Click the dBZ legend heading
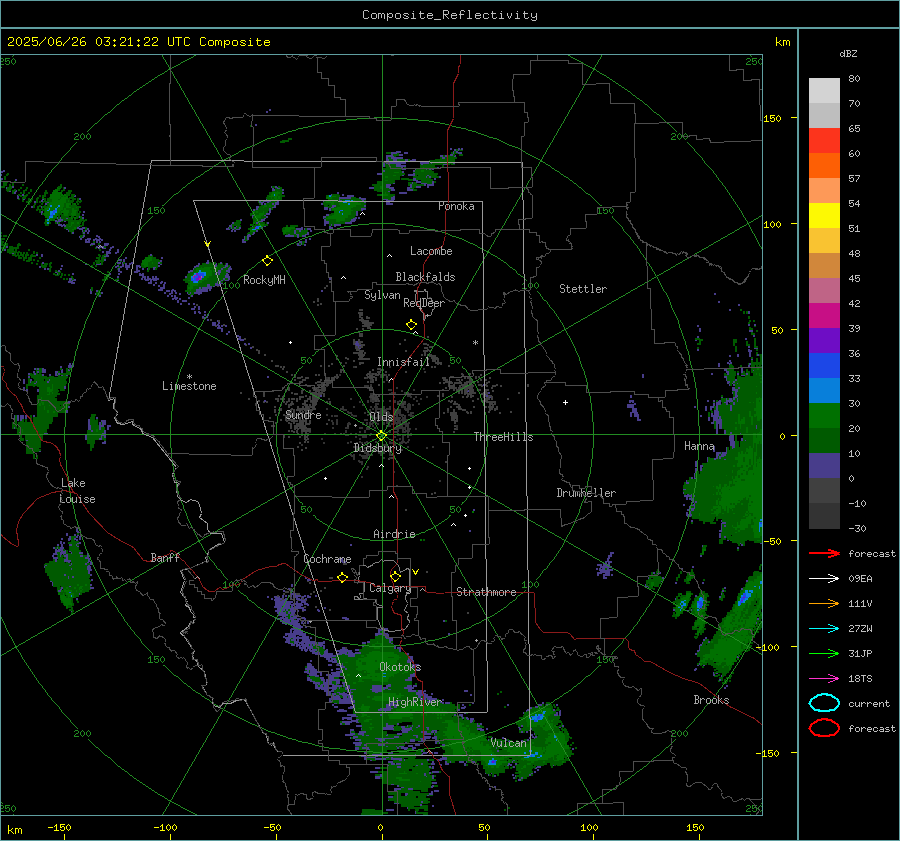This screenshot has width=900, height=841. pyautogui.click(x=848, y=53)
